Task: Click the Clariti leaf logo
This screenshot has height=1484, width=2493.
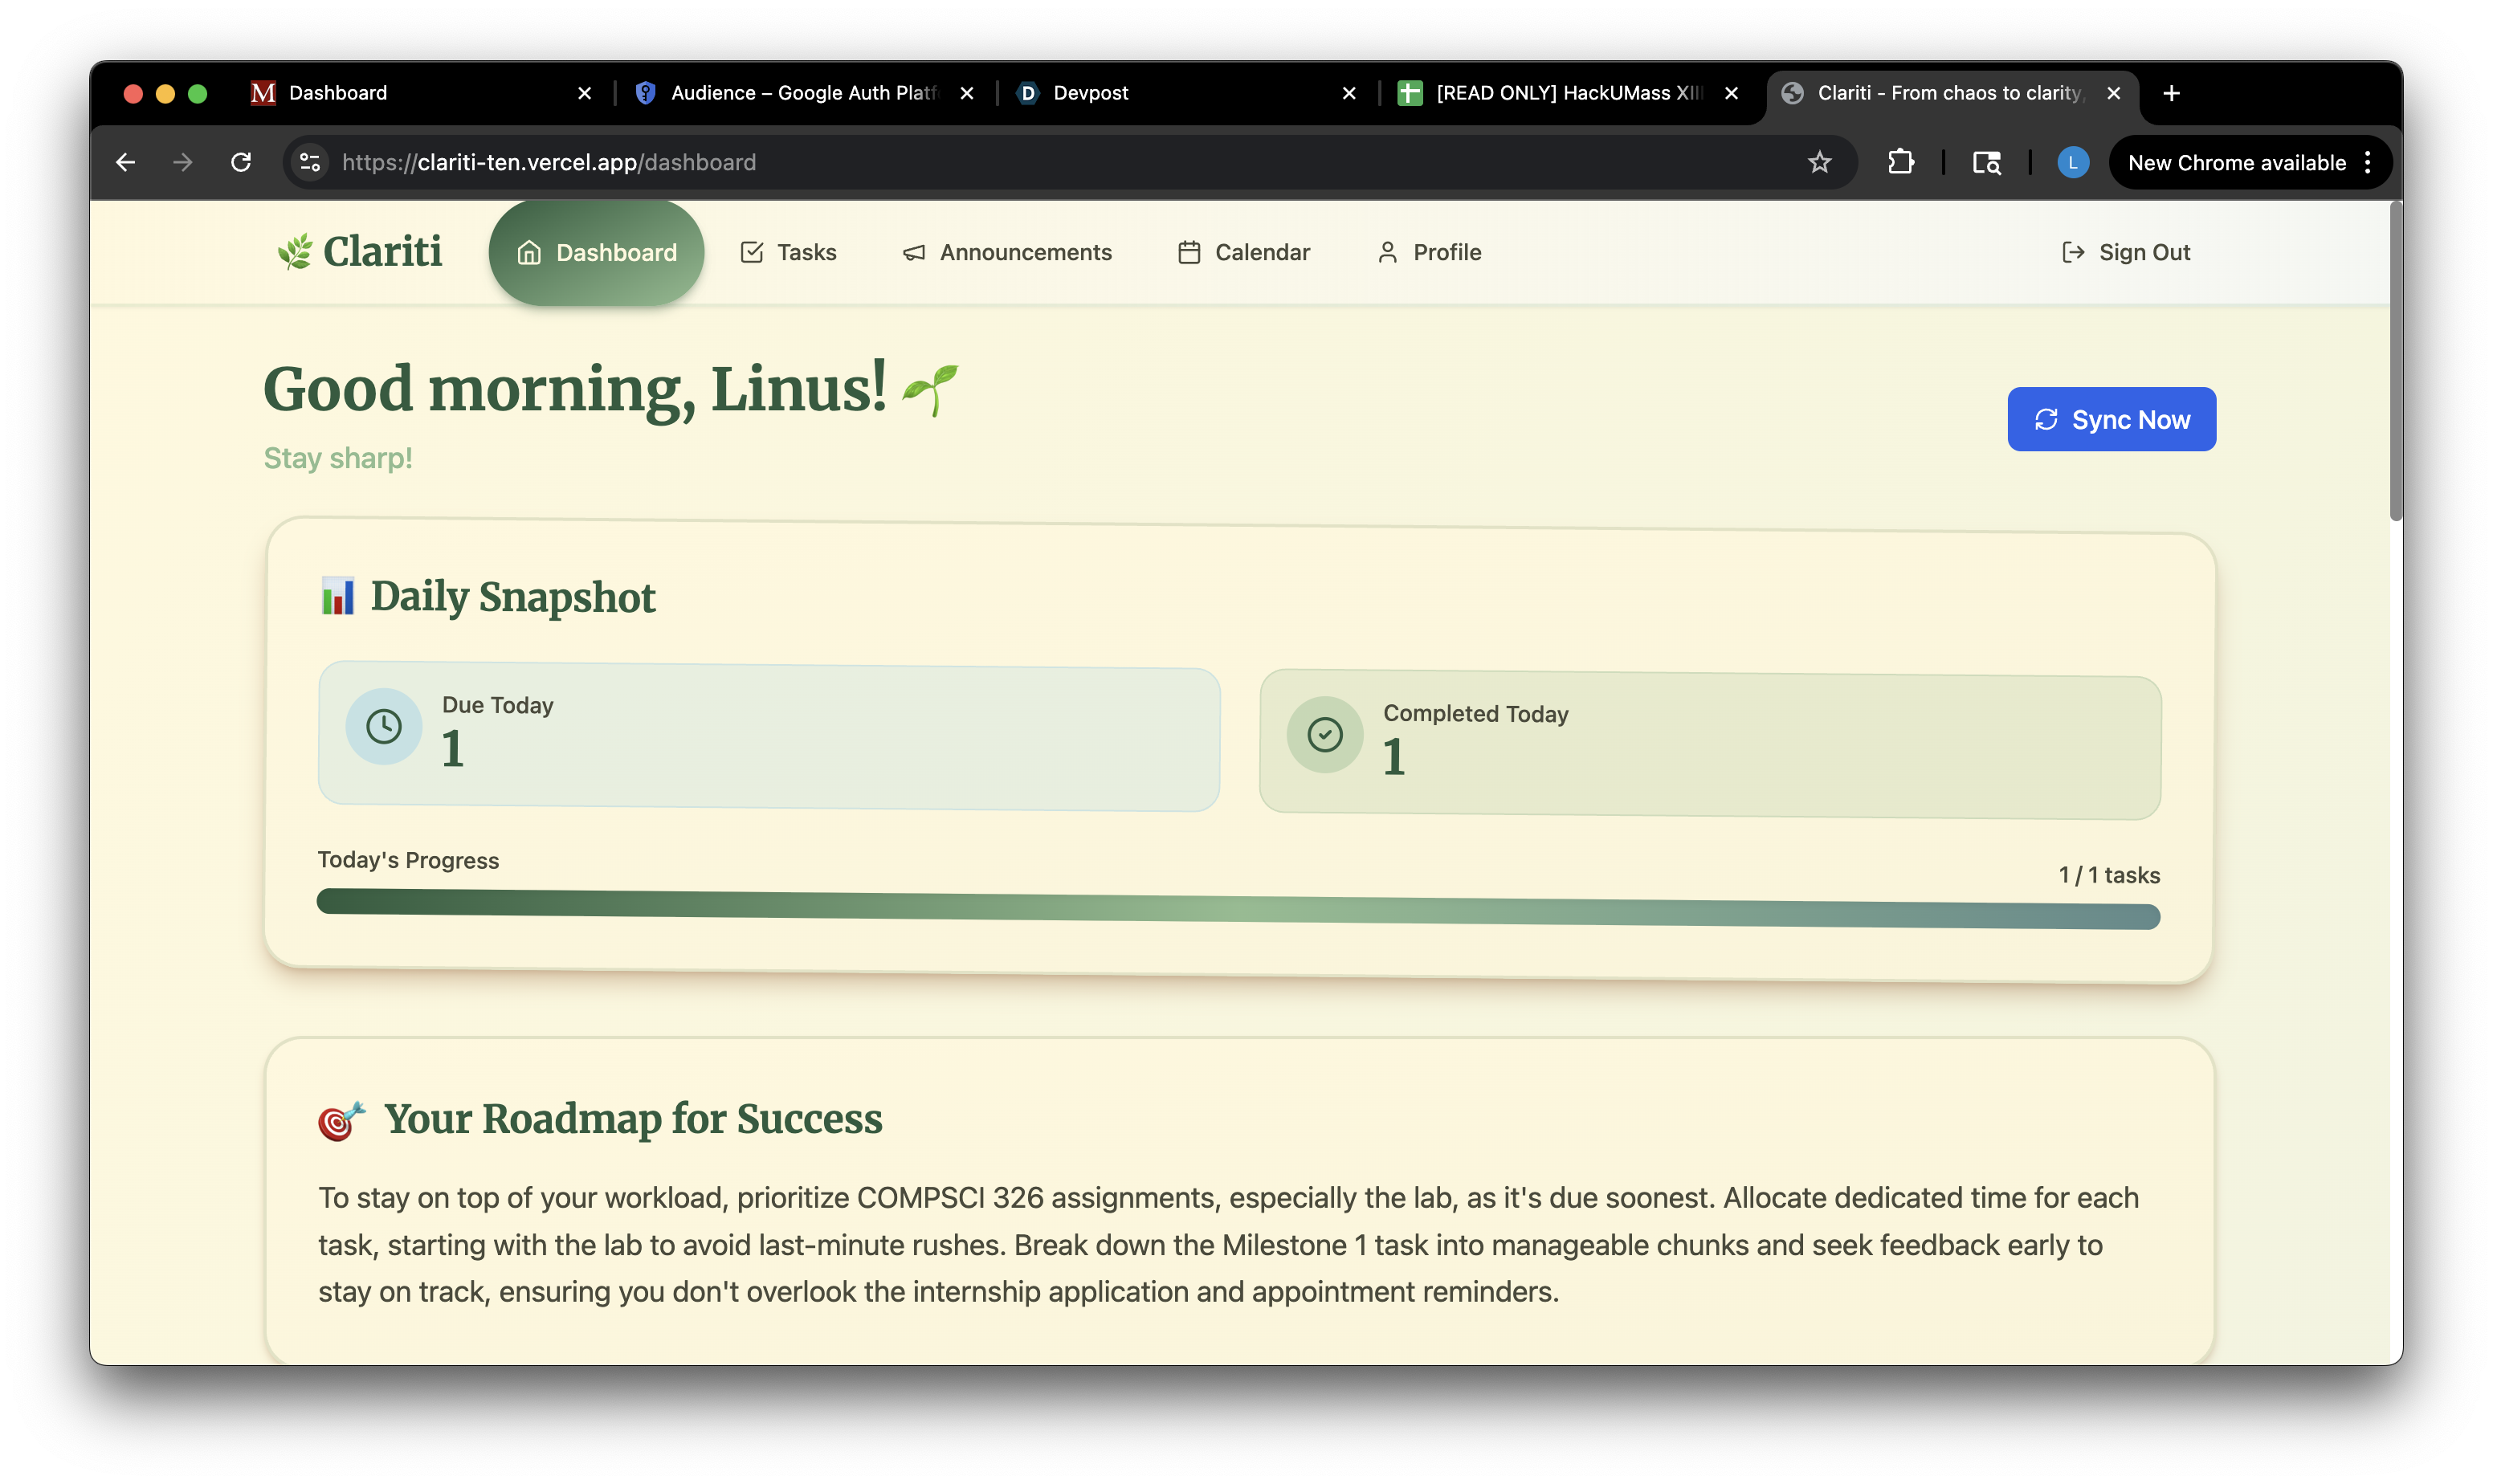Action: (295, 252)
